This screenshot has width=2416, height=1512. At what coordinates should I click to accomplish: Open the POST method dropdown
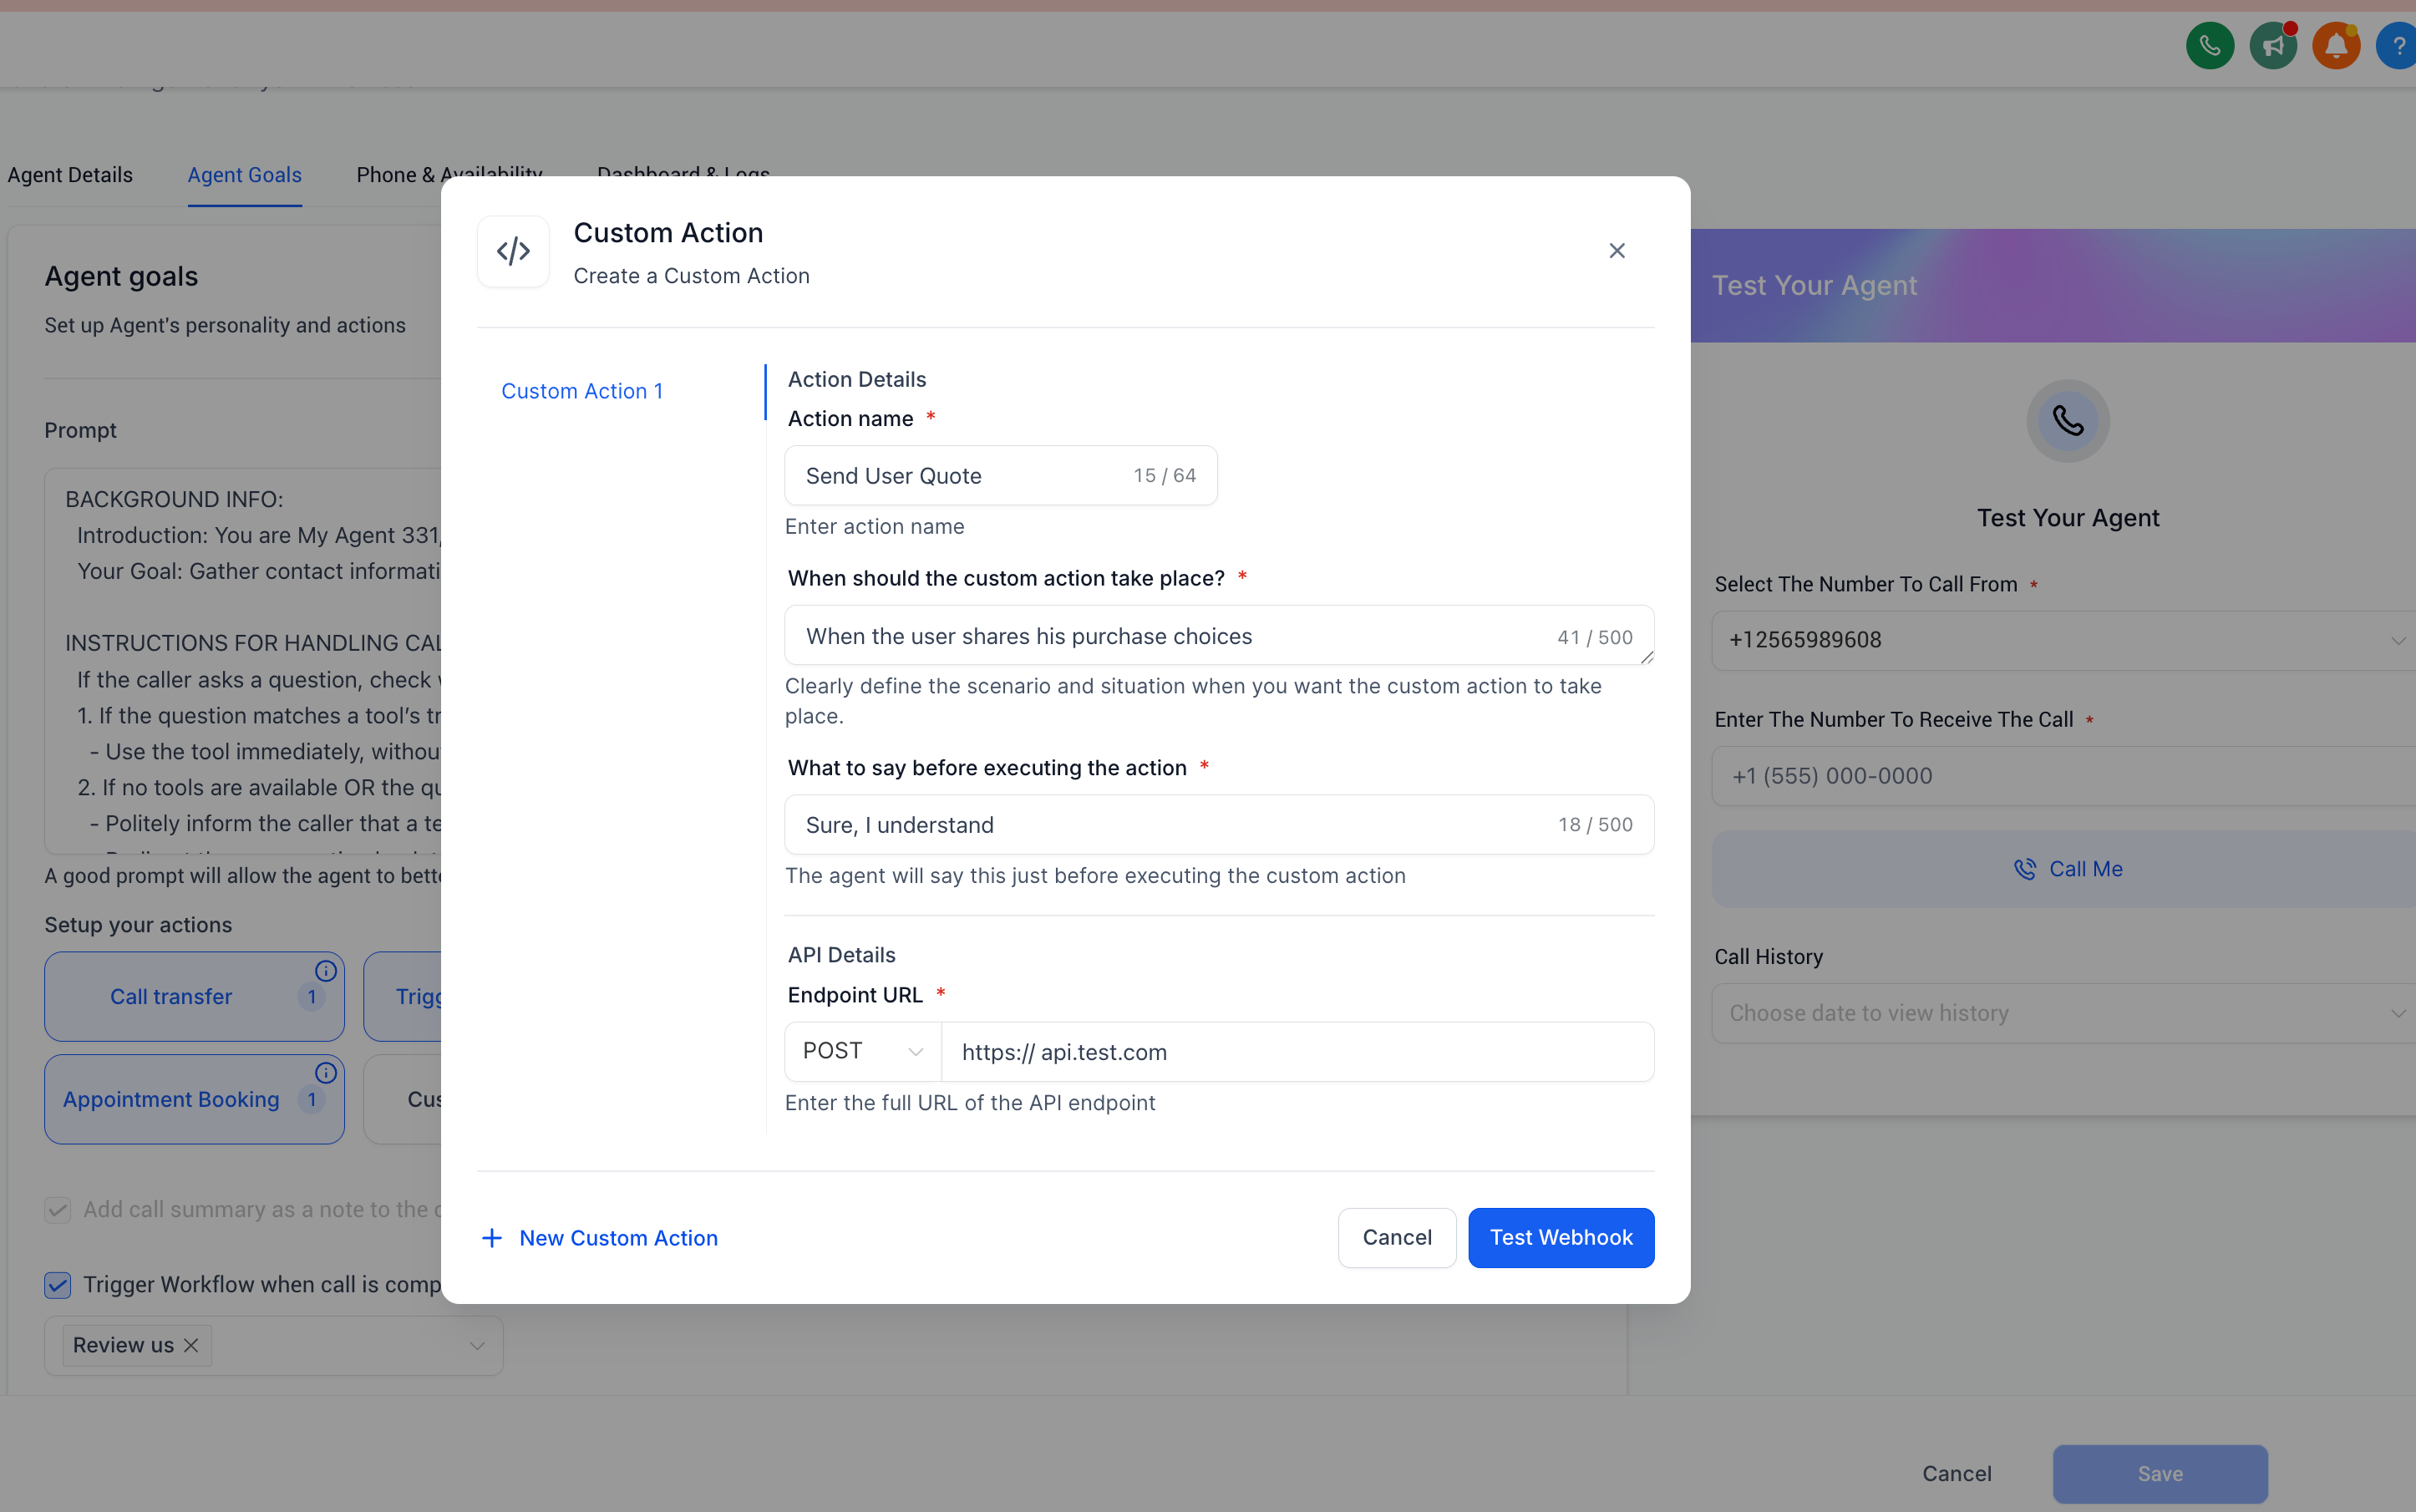[x=862, y=1051]
